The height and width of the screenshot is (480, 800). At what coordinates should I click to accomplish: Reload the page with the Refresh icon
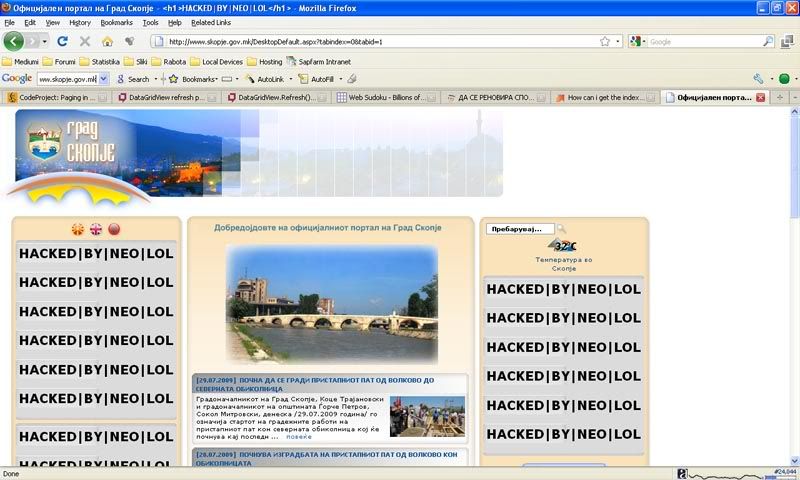point(62,41)
